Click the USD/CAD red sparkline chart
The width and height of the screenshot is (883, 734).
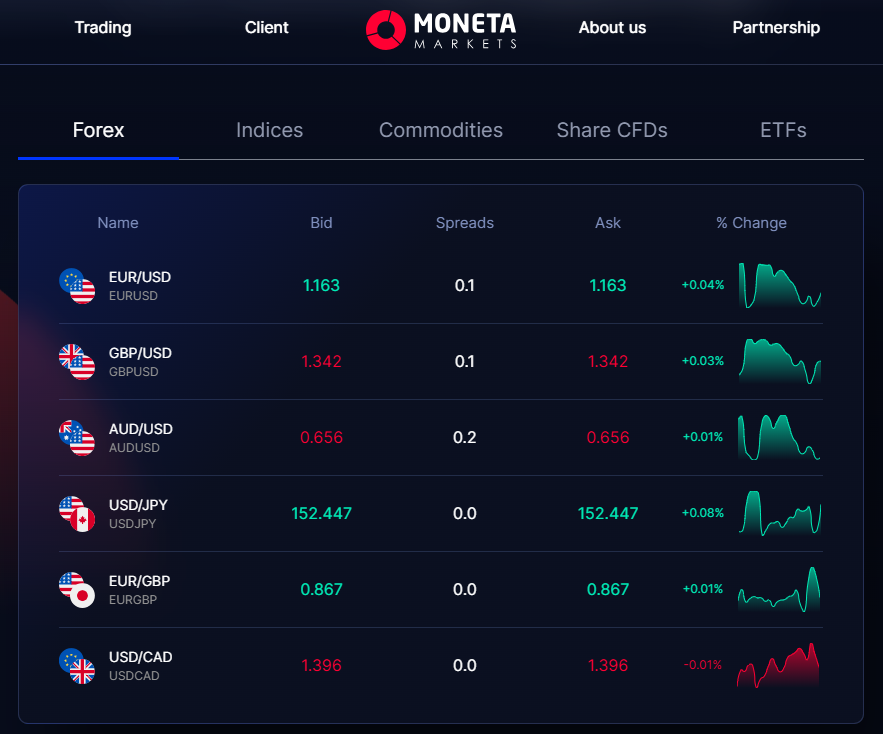(779, 665)
